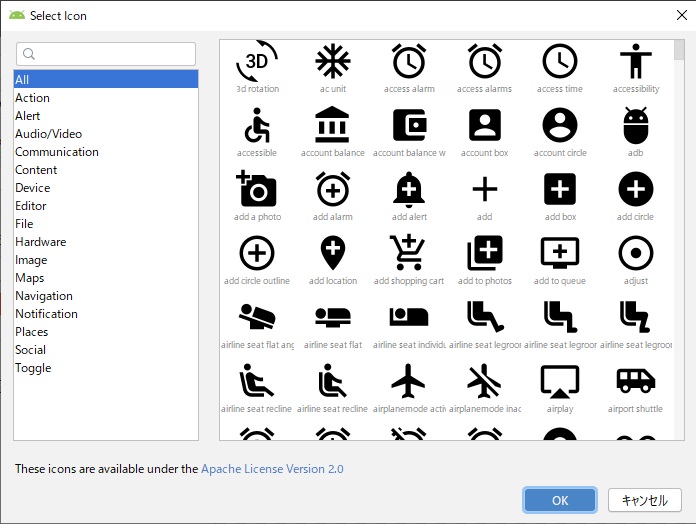This screenshot has height=524, width=696.
Task: Select the add location pin icon
Action: (333, 253)
